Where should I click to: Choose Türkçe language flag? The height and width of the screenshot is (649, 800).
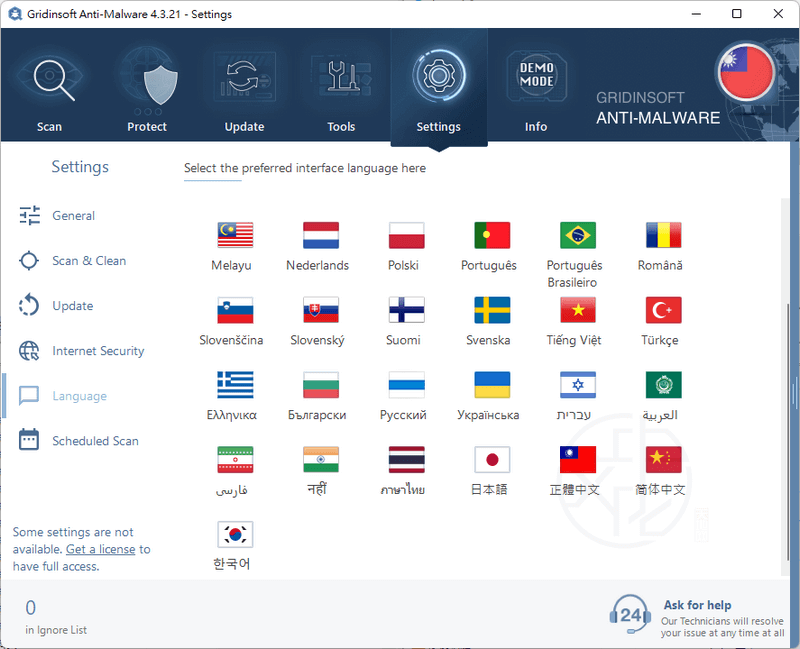(664, 310)
